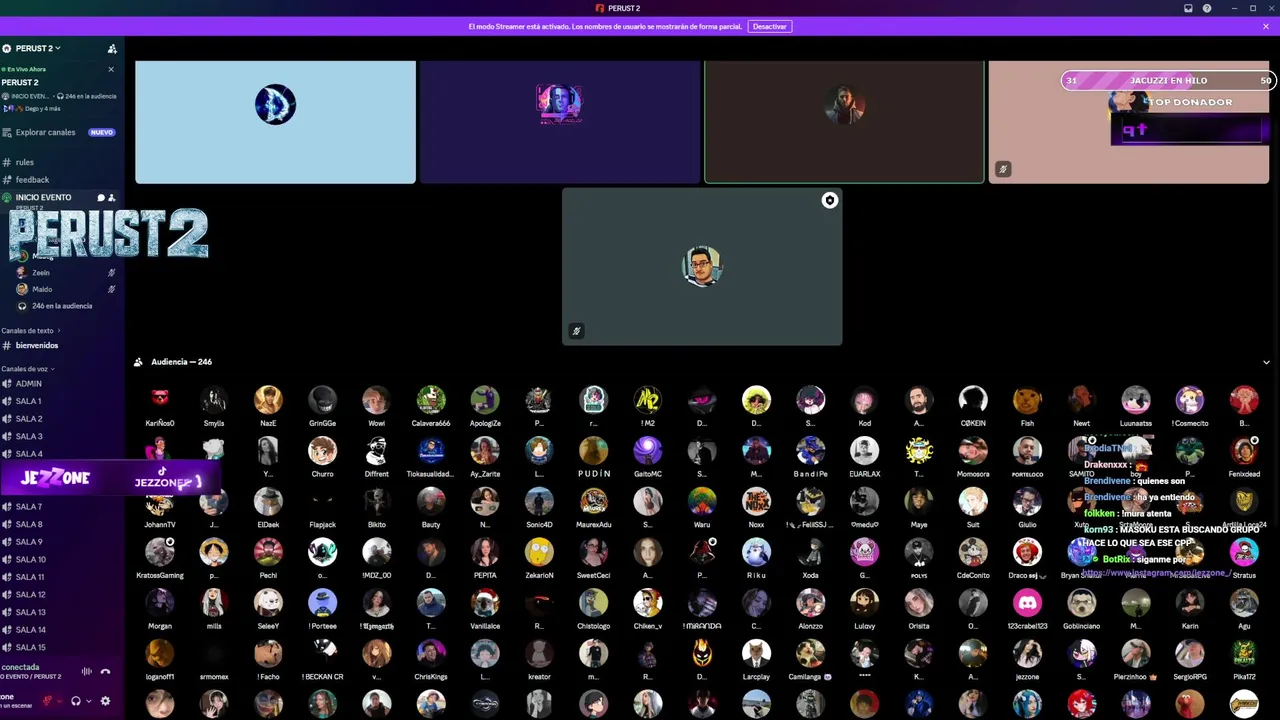
Task: Click audience member NazE avatar
Action: pos(268,400)
